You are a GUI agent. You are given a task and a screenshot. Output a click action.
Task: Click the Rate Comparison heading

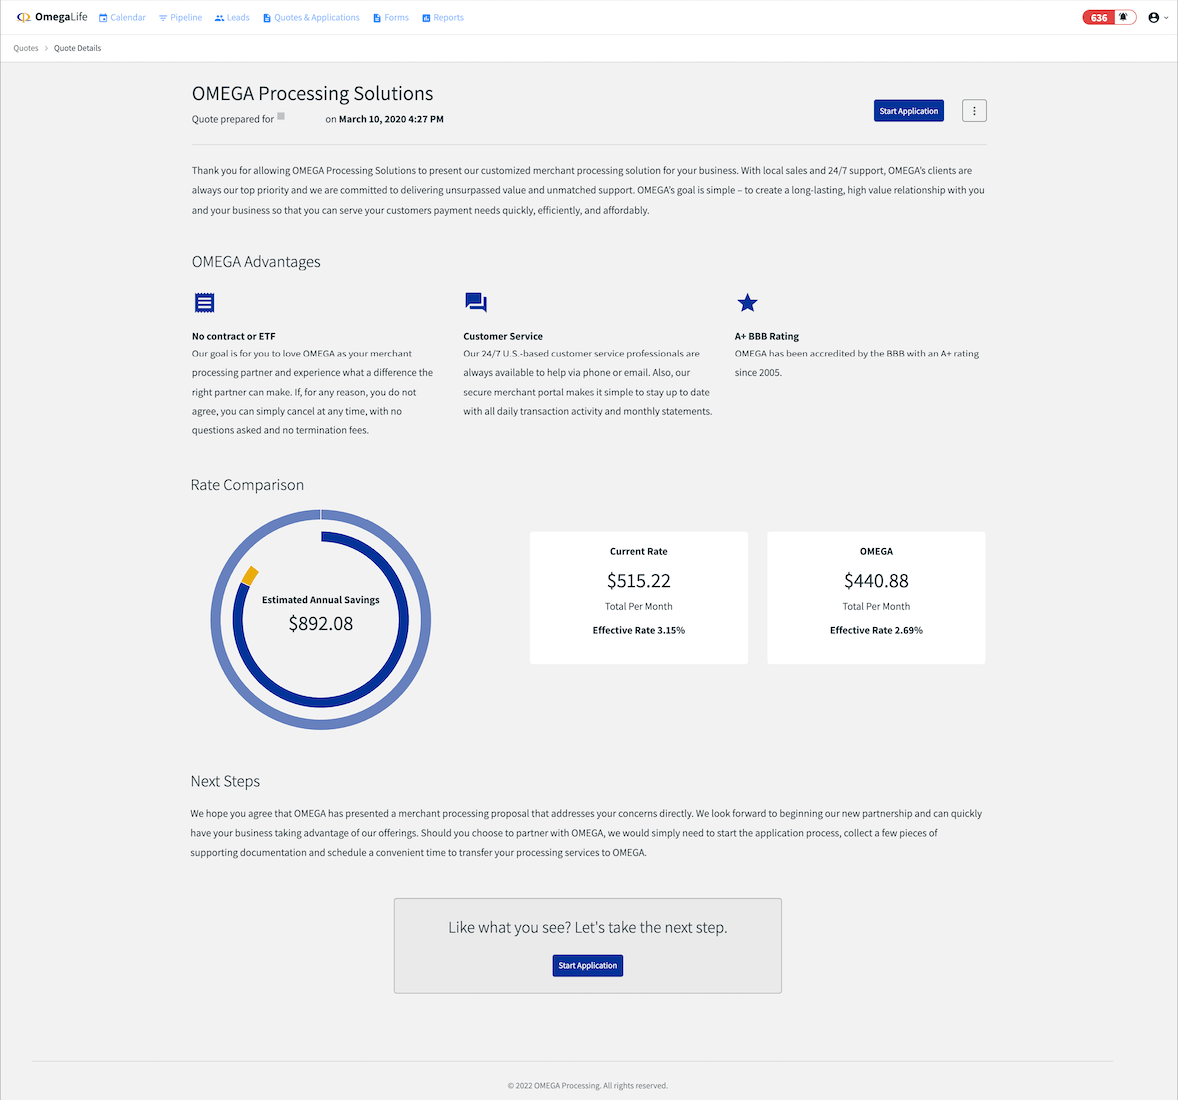point(247,485)
